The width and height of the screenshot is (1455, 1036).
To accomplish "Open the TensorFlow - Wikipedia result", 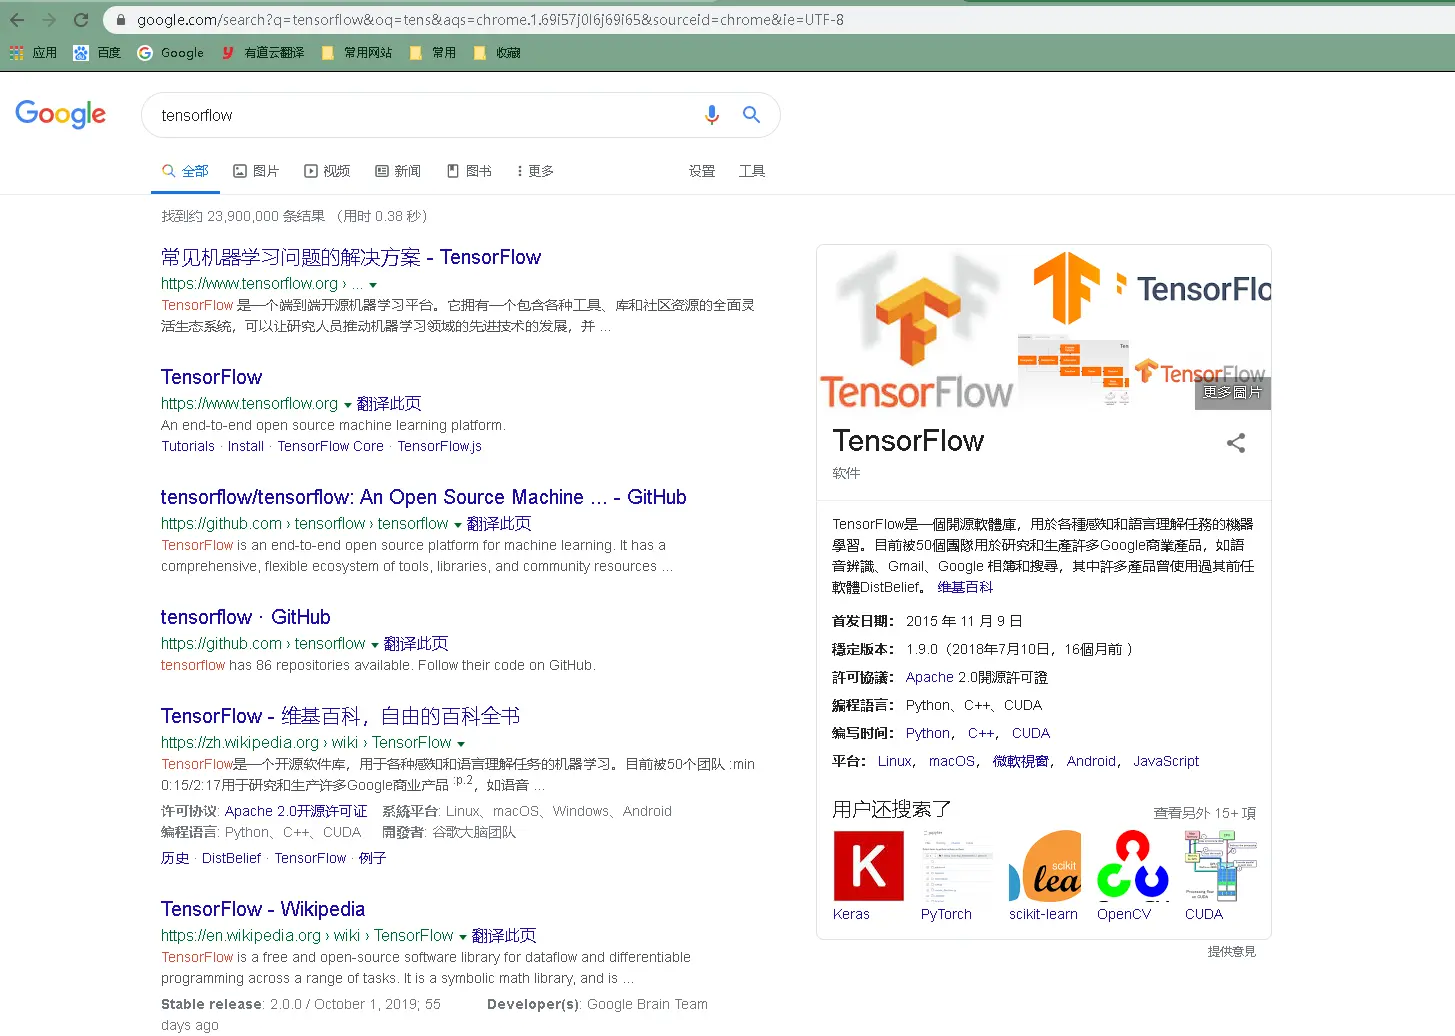I will tap(263, 909).
